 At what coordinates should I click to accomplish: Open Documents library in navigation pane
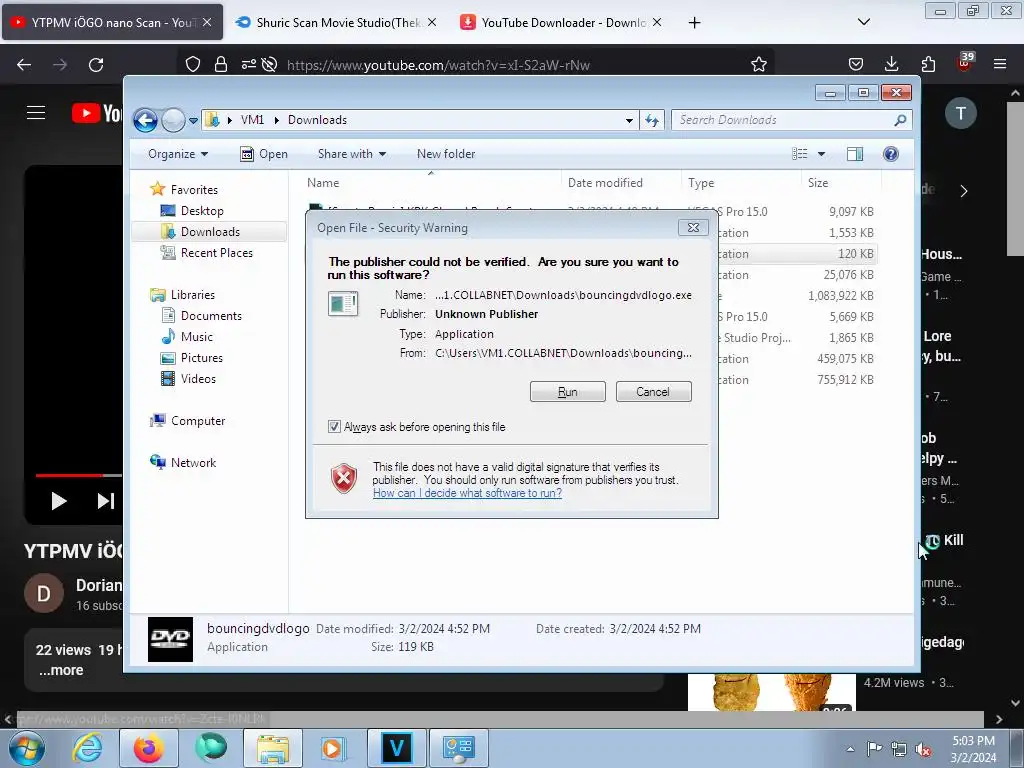pos(202,316)
